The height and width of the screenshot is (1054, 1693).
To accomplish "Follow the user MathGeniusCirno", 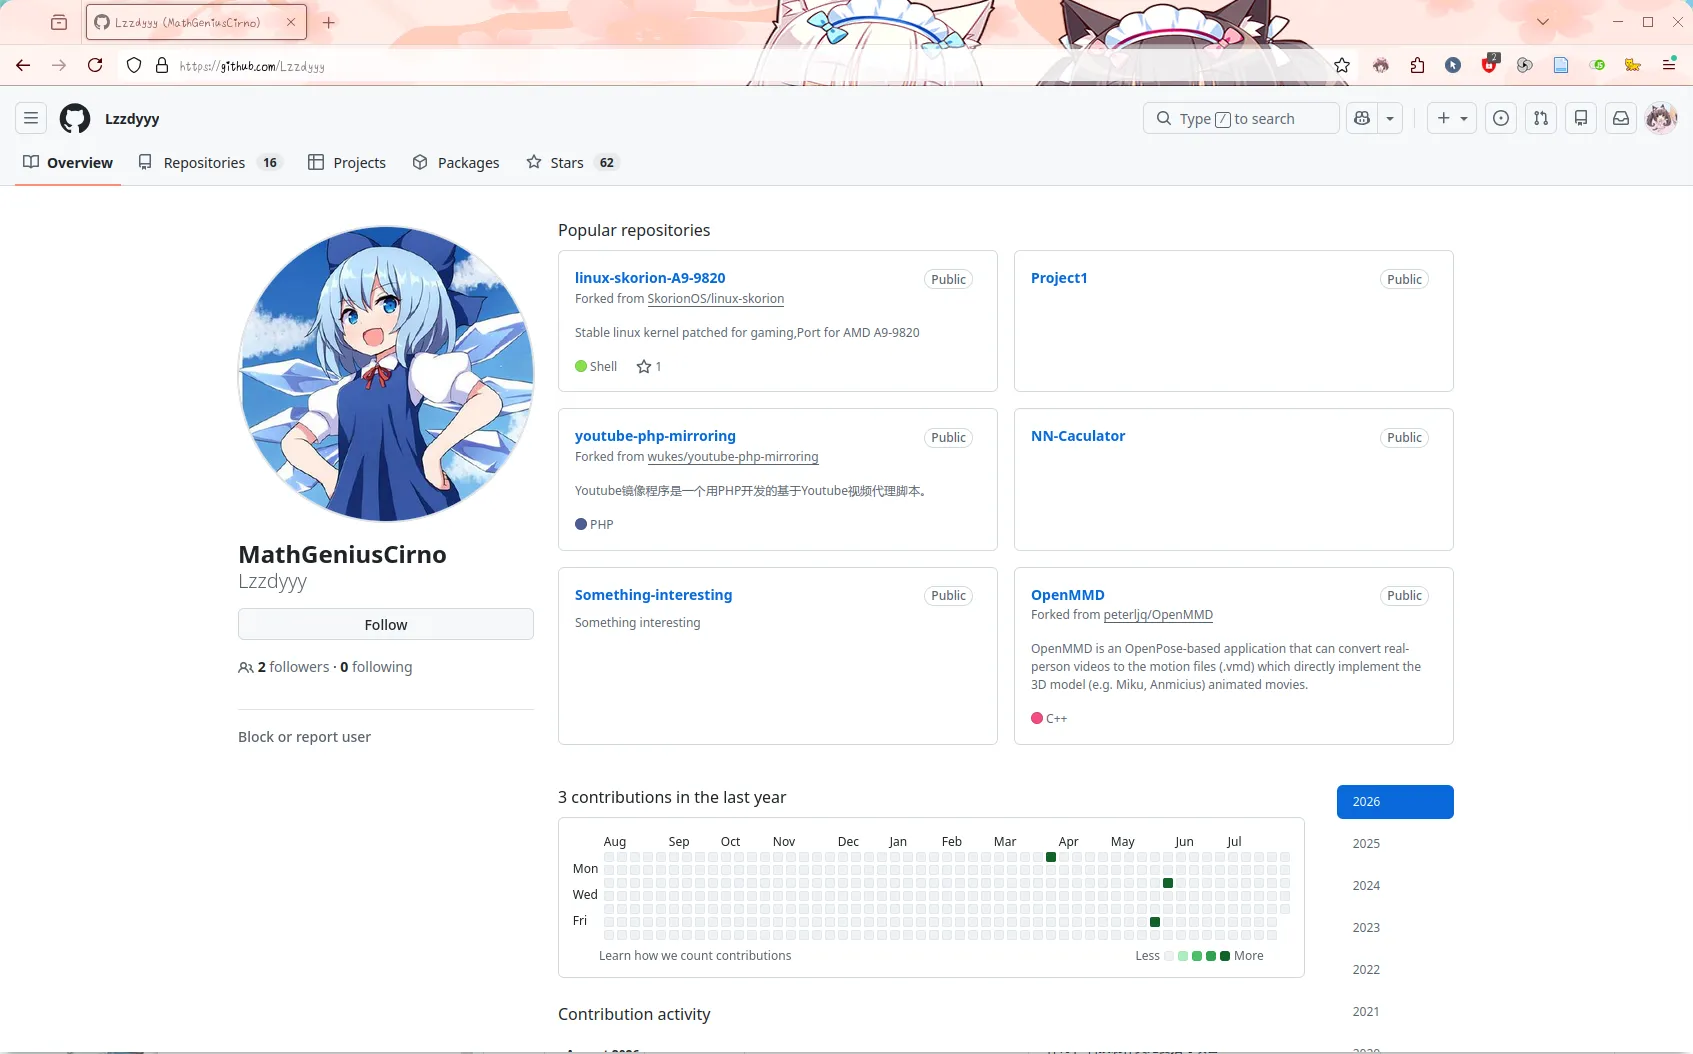I will (386, 625).
